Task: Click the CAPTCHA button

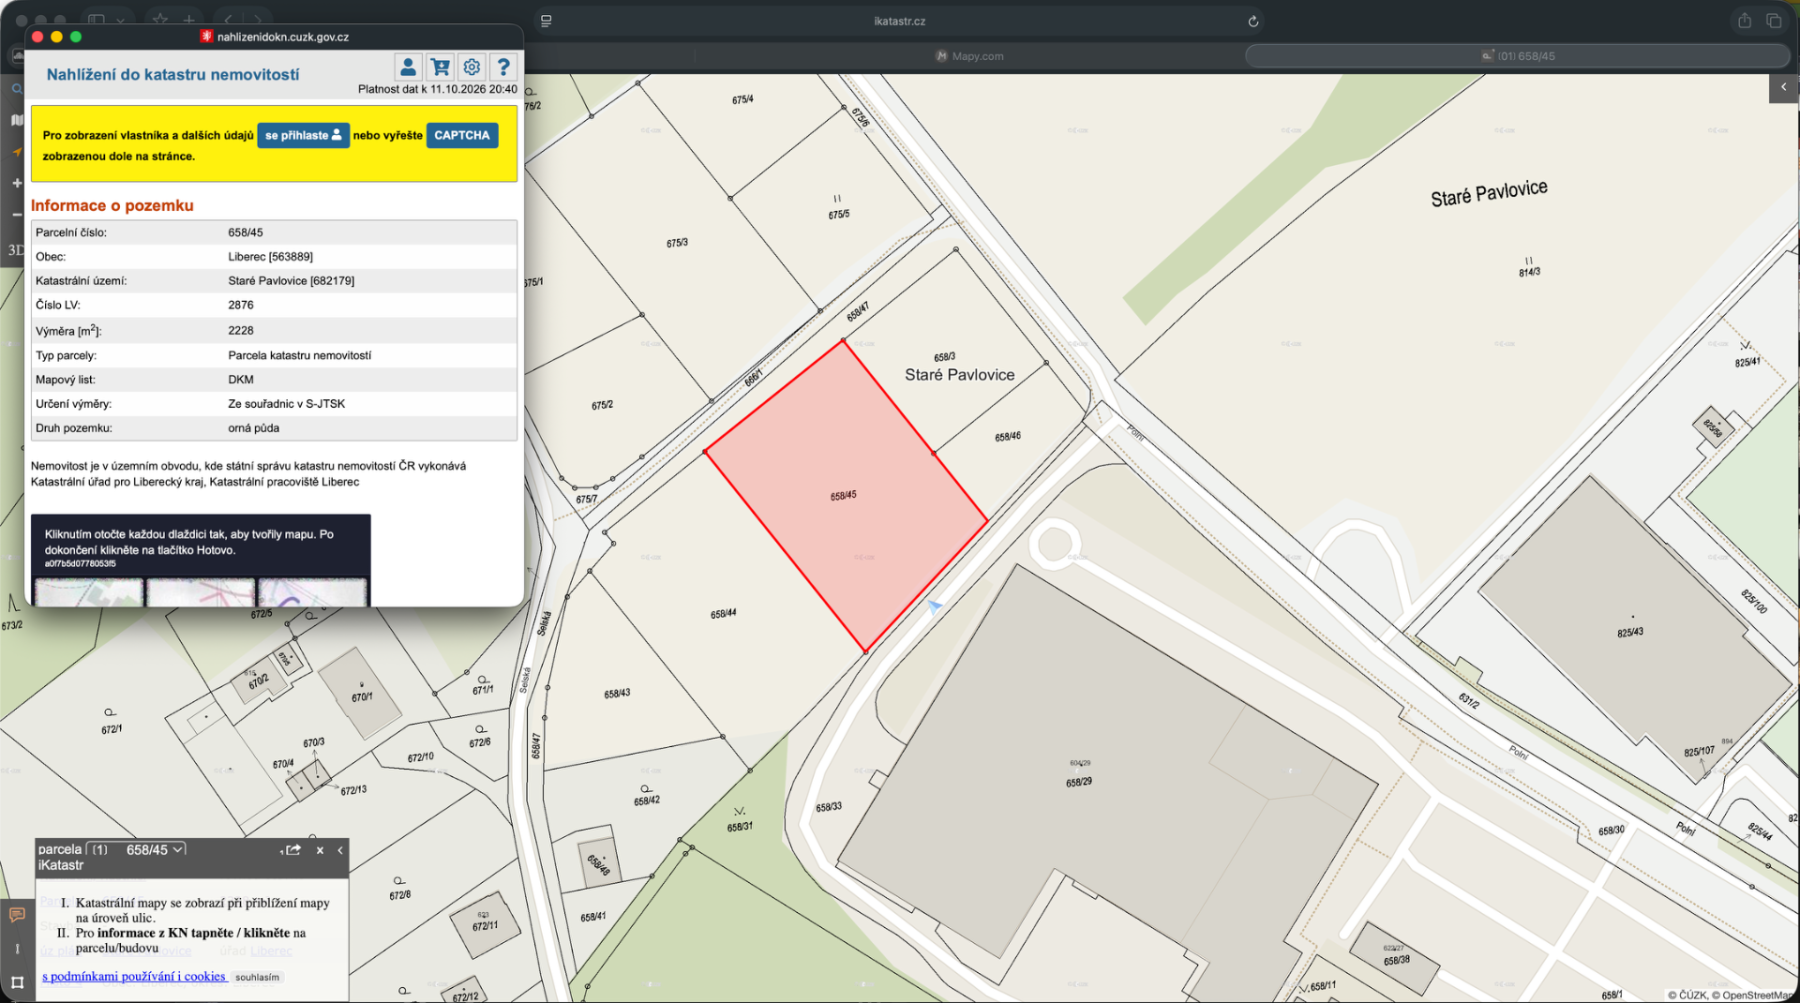Action: point(462,135)
